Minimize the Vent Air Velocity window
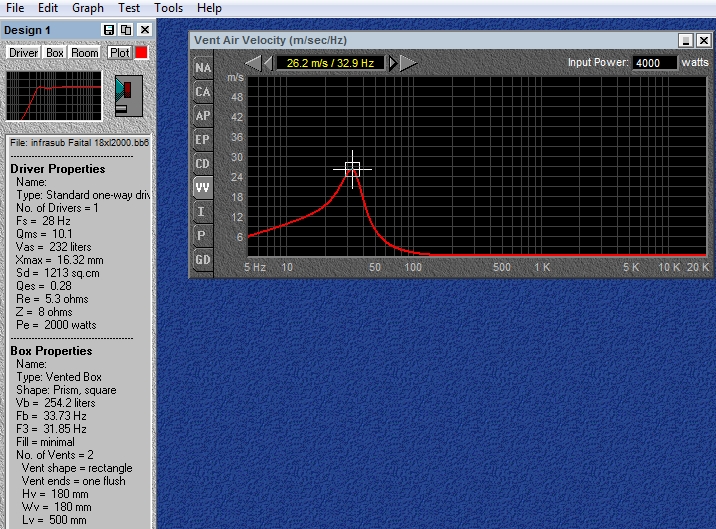Screen dimensions: 716x529 click(x=686, y=40)
